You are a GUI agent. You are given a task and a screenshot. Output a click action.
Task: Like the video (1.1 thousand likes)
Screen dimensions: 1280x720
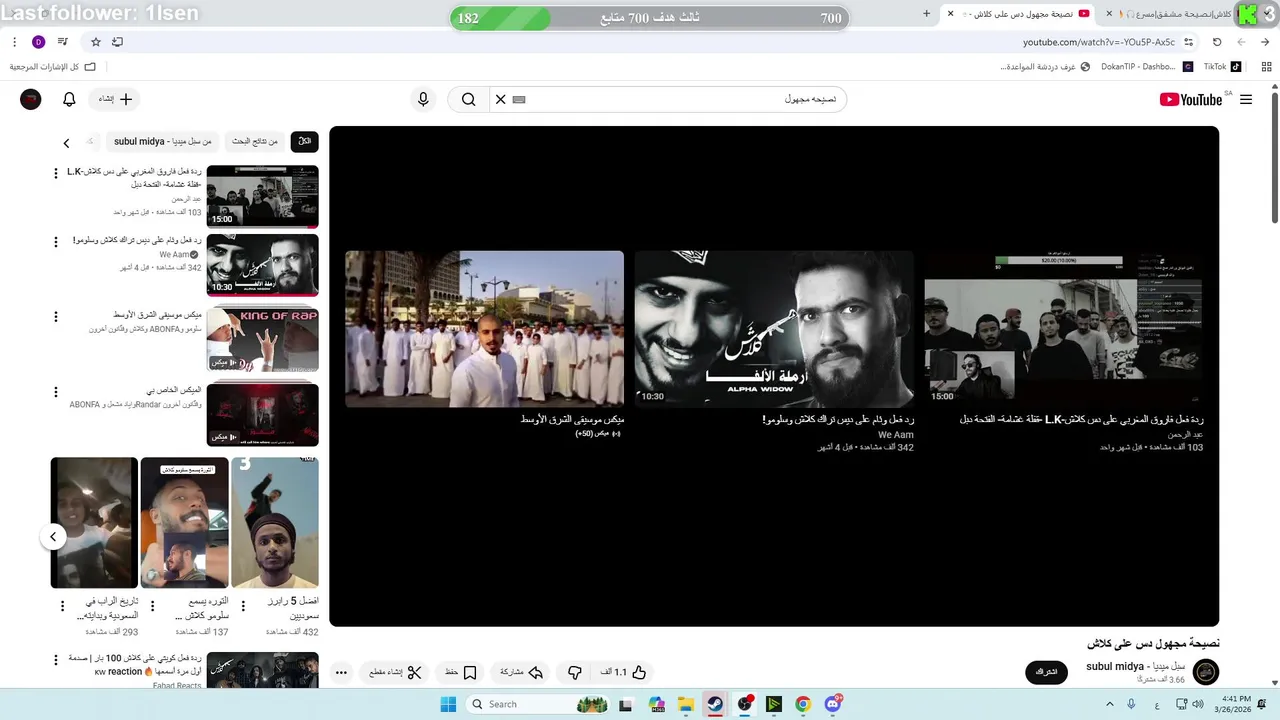(624, 672)
